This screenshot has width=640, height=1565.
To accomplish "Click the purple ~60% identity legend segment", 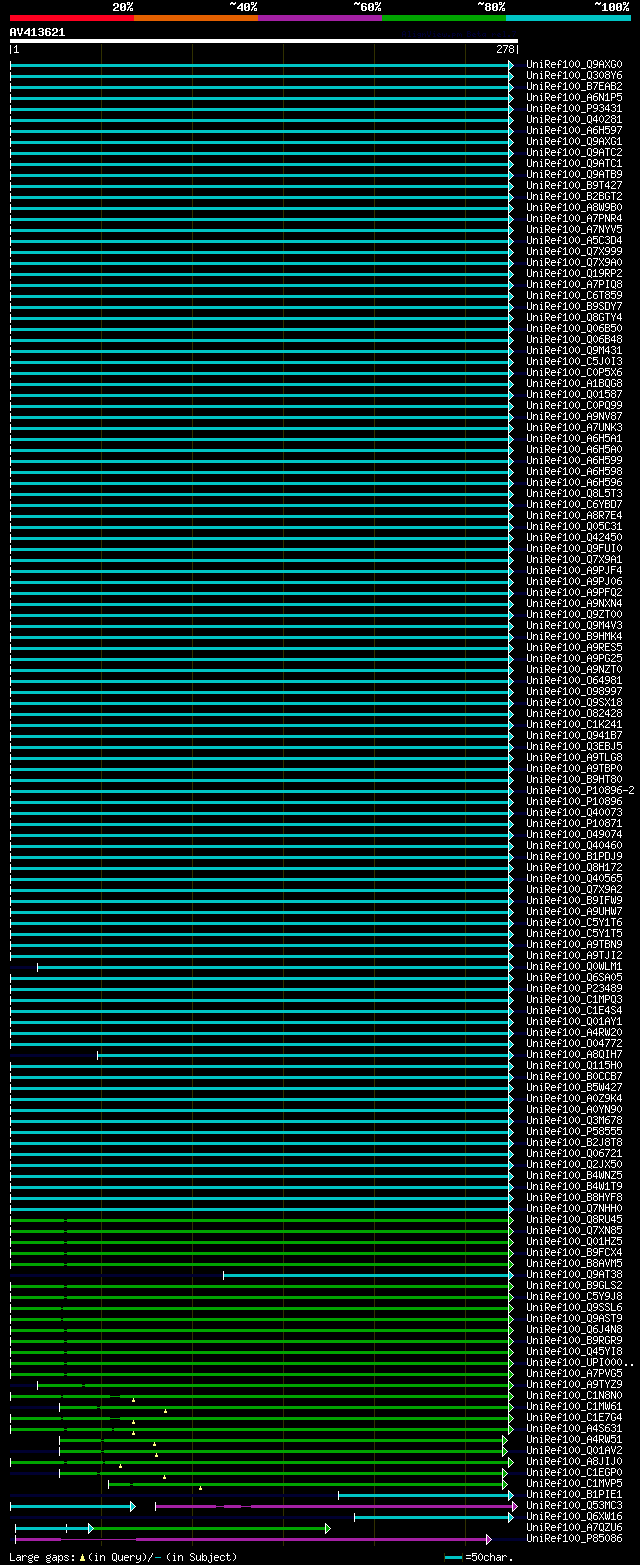I will pos(320,17).
